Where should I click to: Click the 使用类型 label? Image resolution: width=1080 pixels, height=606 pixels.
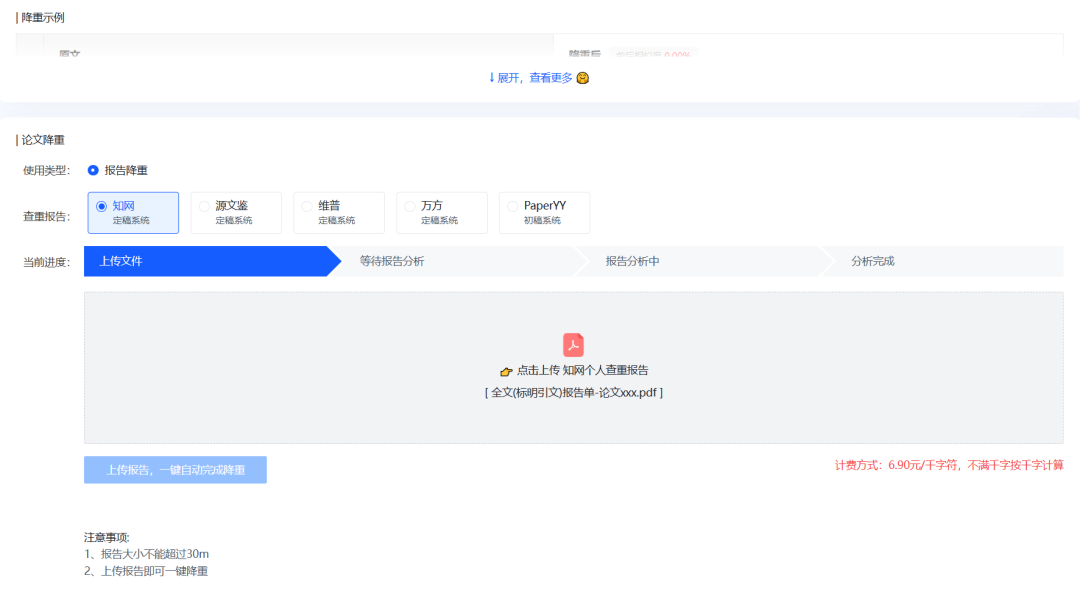46,170
